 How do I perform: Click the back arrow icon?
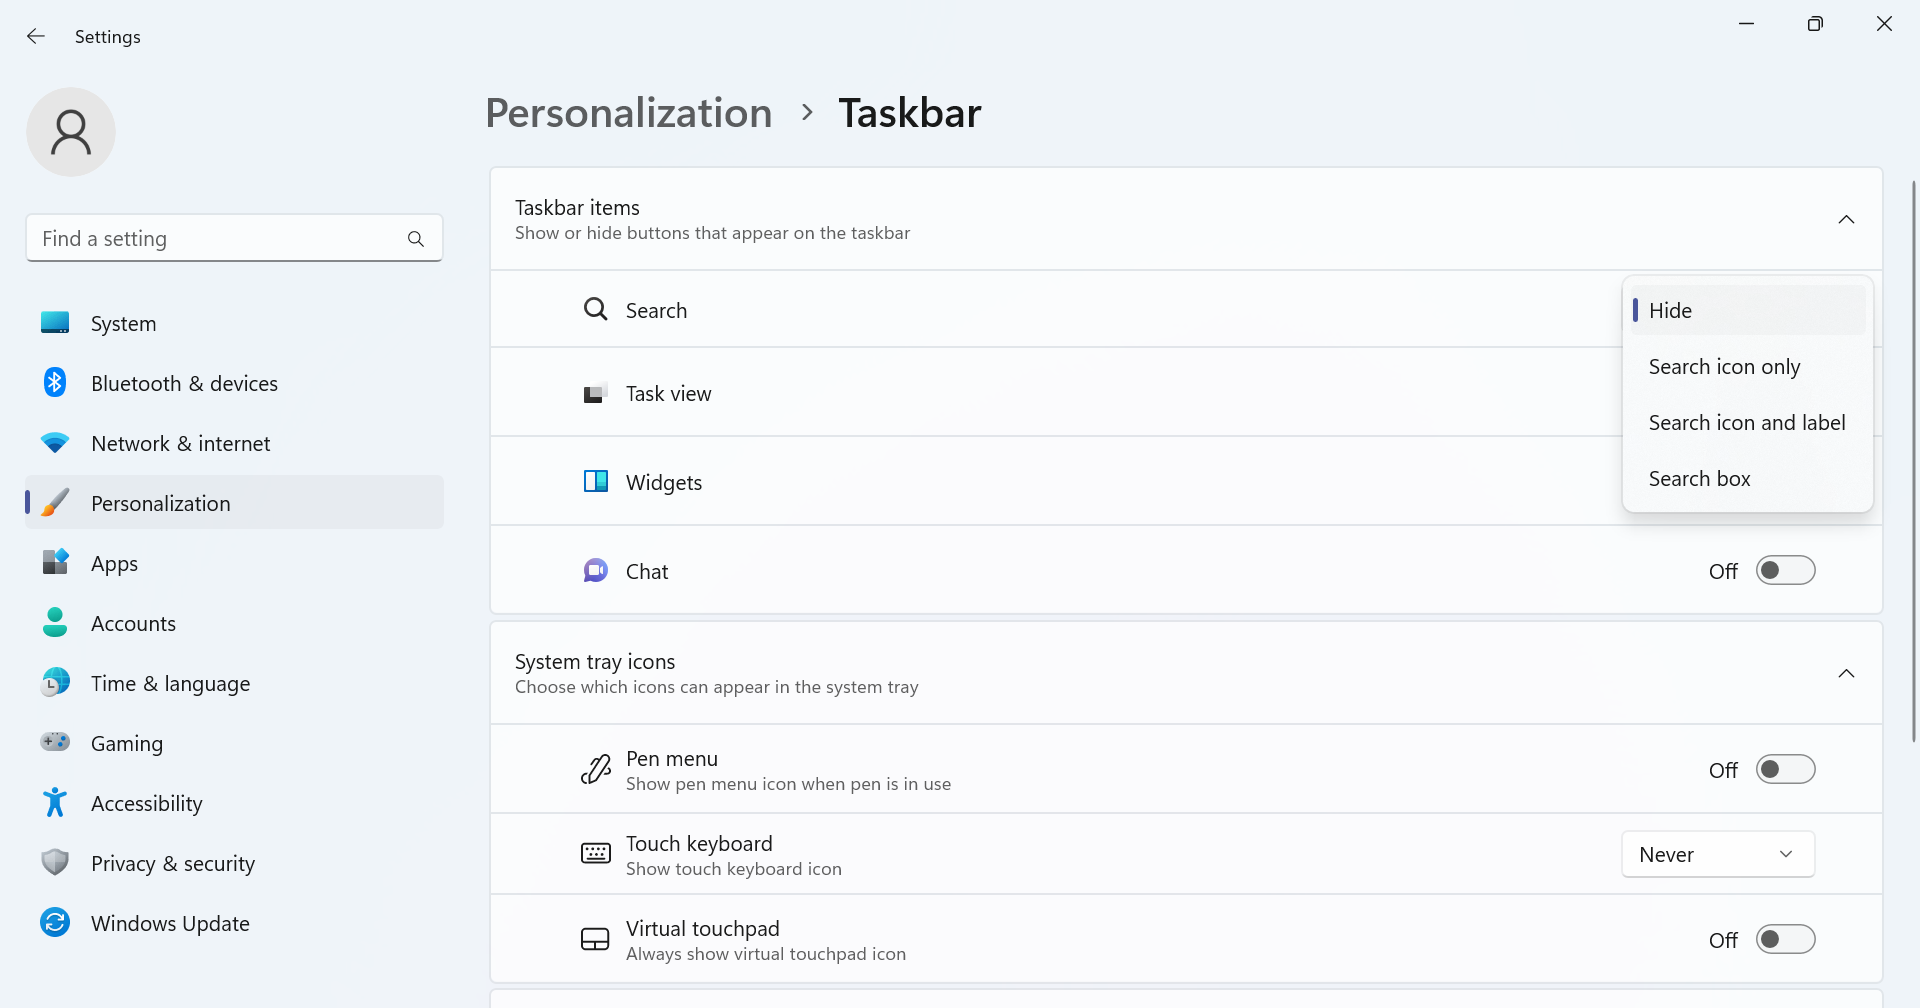pos(36,37)
